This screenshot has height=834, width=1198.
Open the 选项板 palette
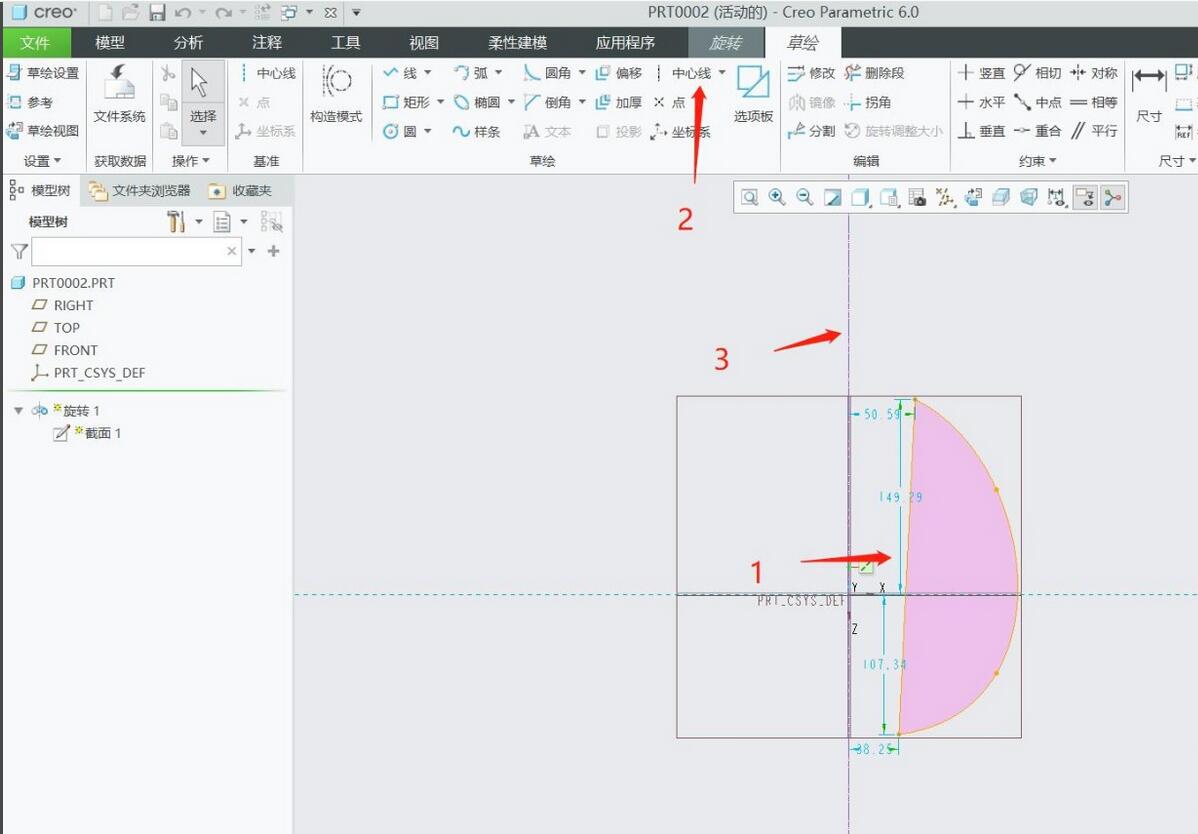[753, 94]
